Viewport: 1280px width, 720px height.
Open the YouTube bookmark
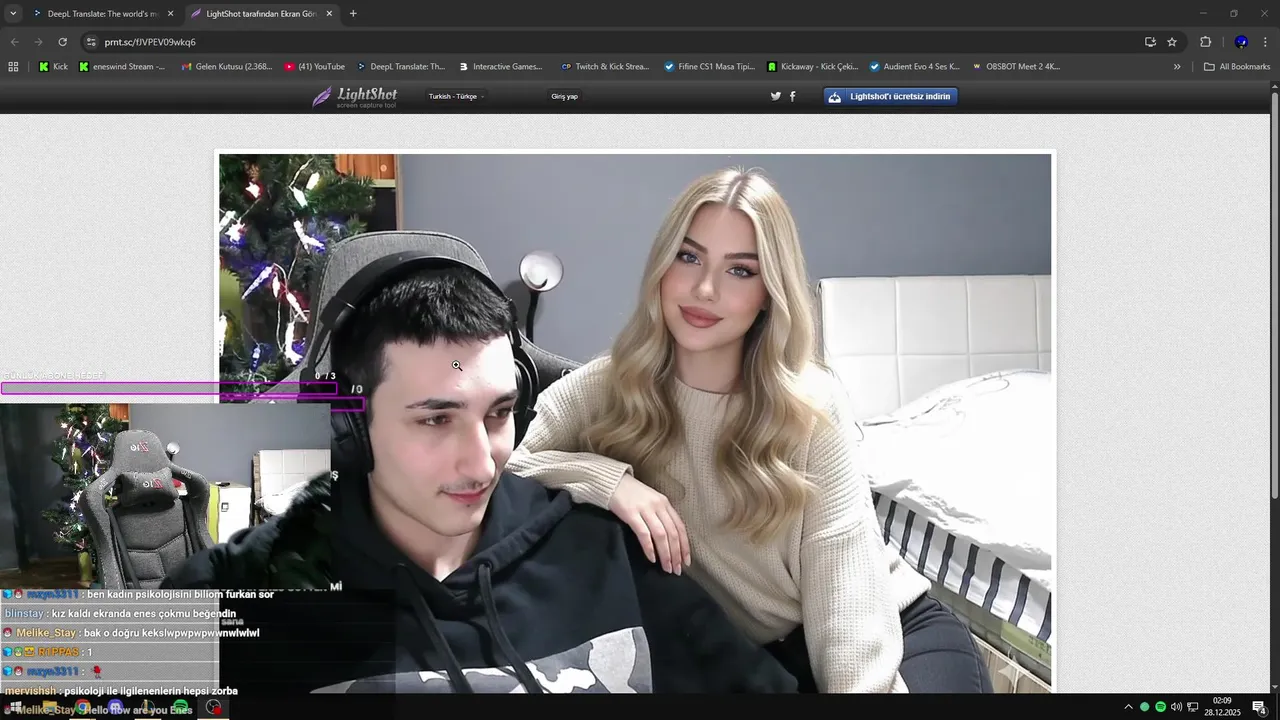point(314,67)
